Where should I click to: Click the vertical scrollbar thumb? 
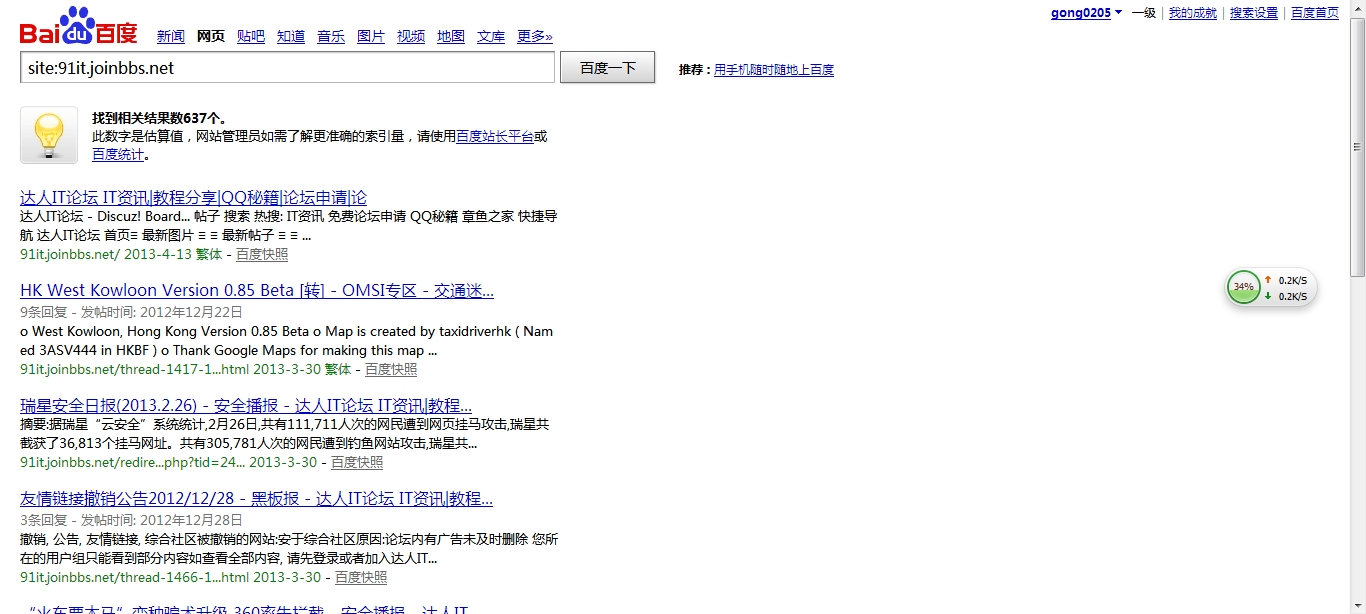tap(1357, 147)
